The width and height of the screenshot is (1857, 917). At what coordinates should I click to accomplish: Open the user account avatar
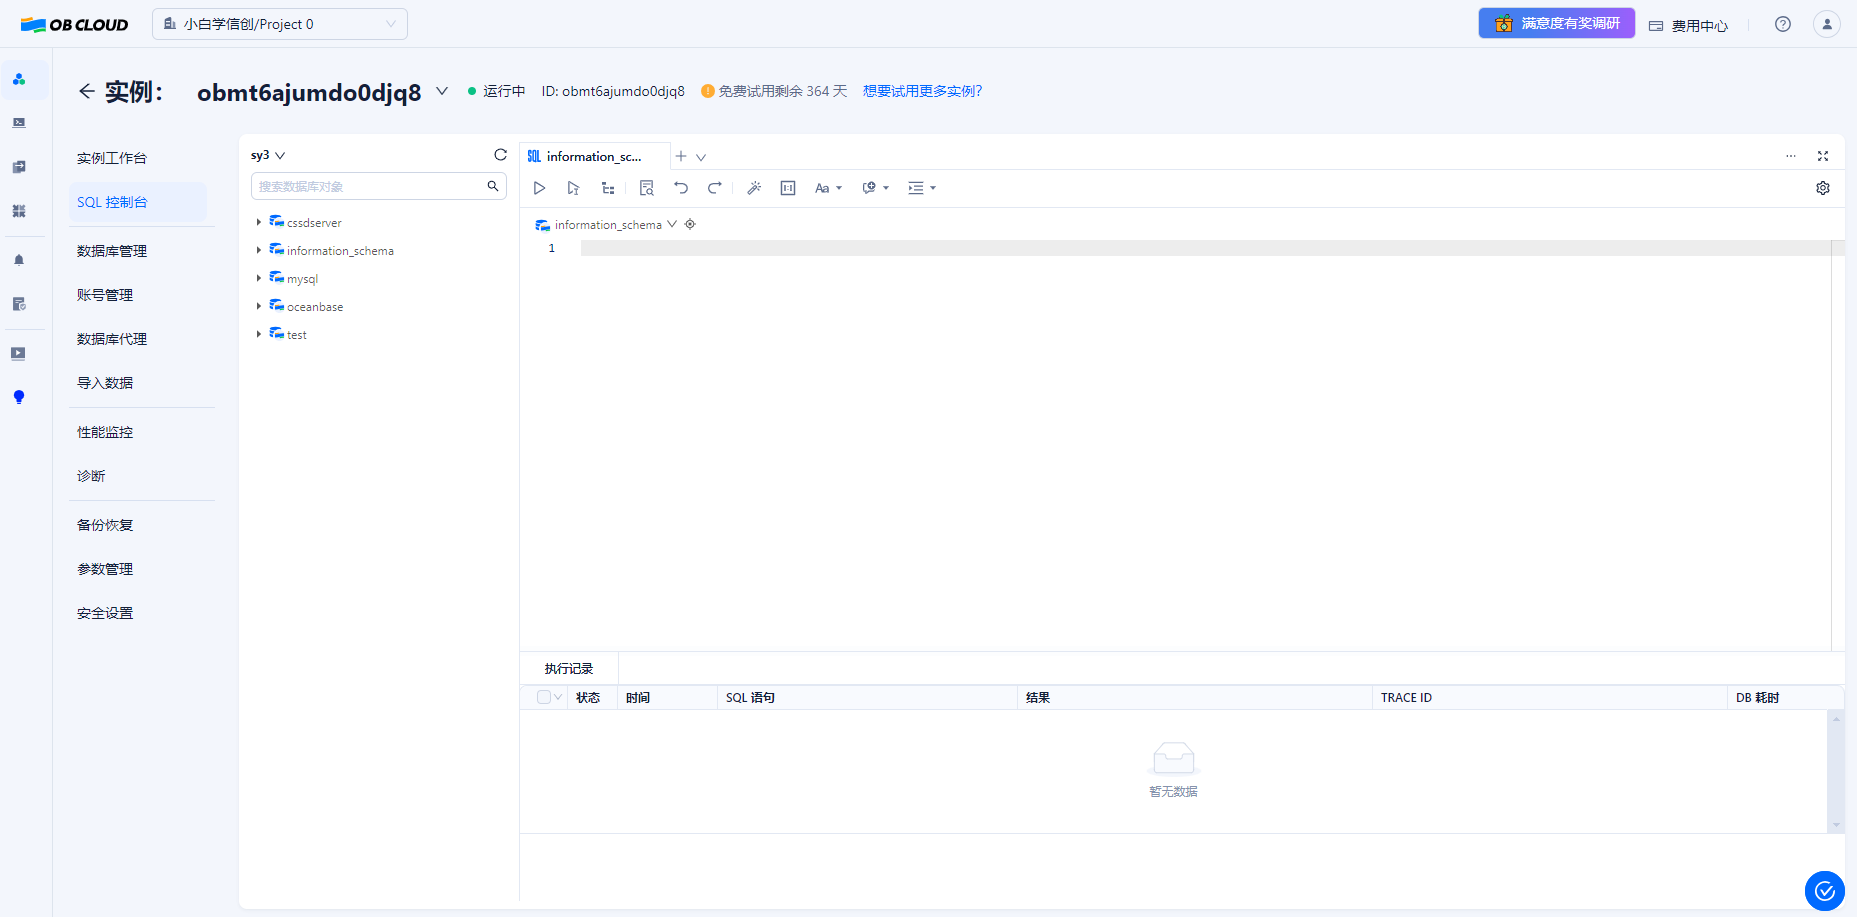pyautogui.click(x=1827, y=24)
